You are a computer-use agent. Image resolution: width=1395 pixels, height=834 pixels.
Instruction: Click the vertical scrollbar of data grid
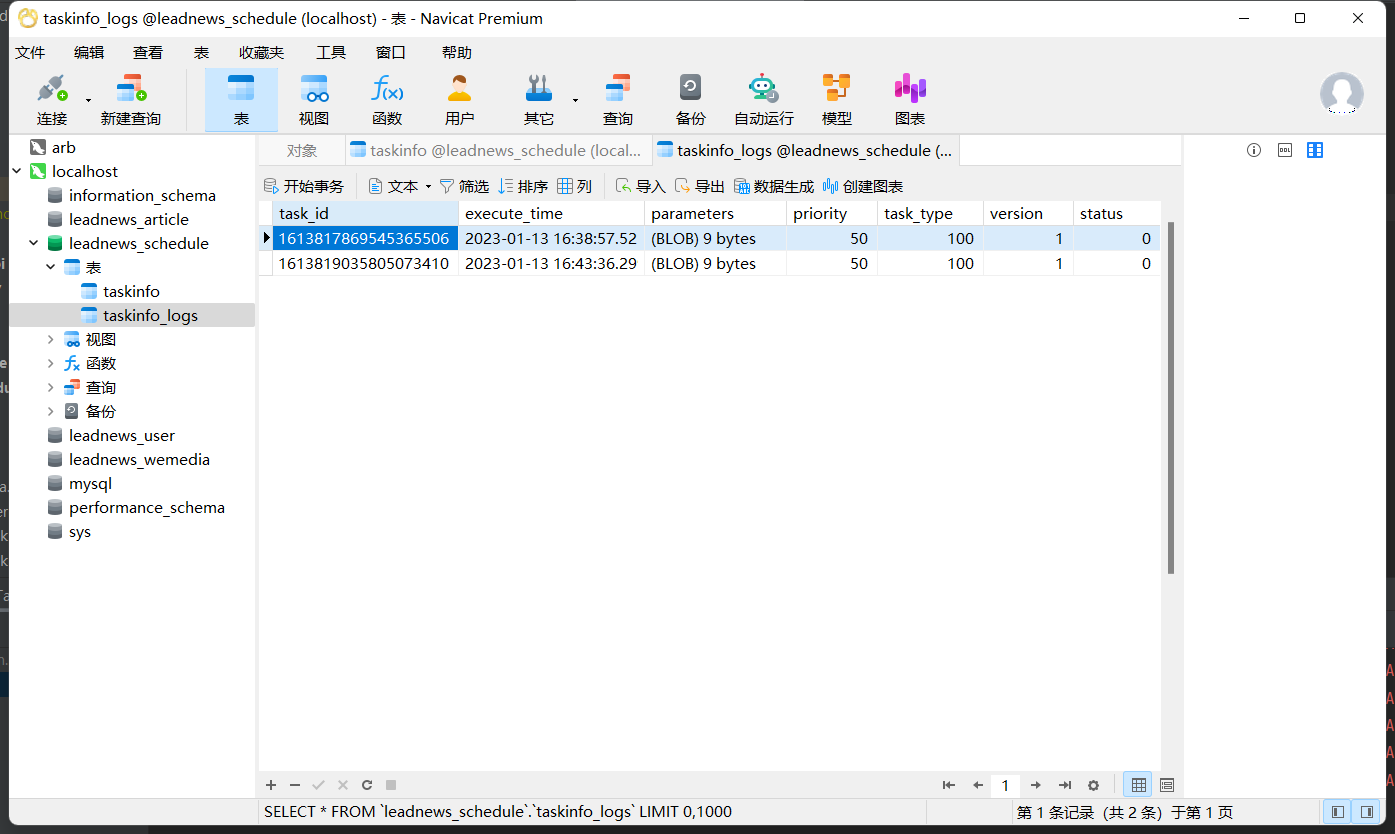(x=1171, y=398)
